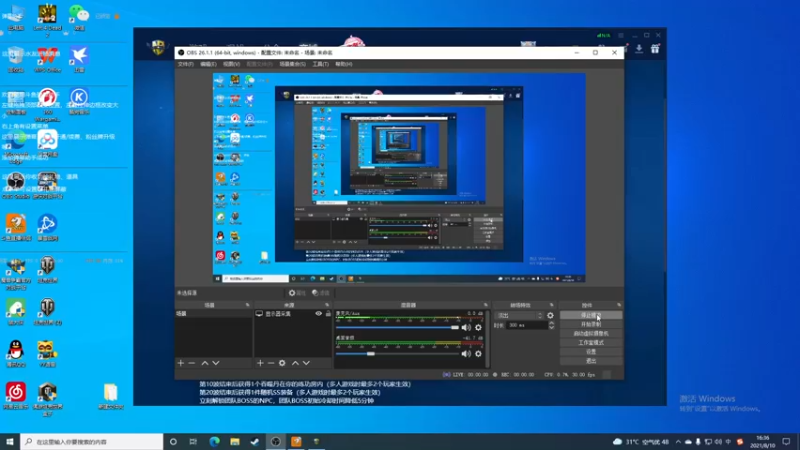Move scene up in Scenes panel
The image size is (800, 450).
coord(205,363)
